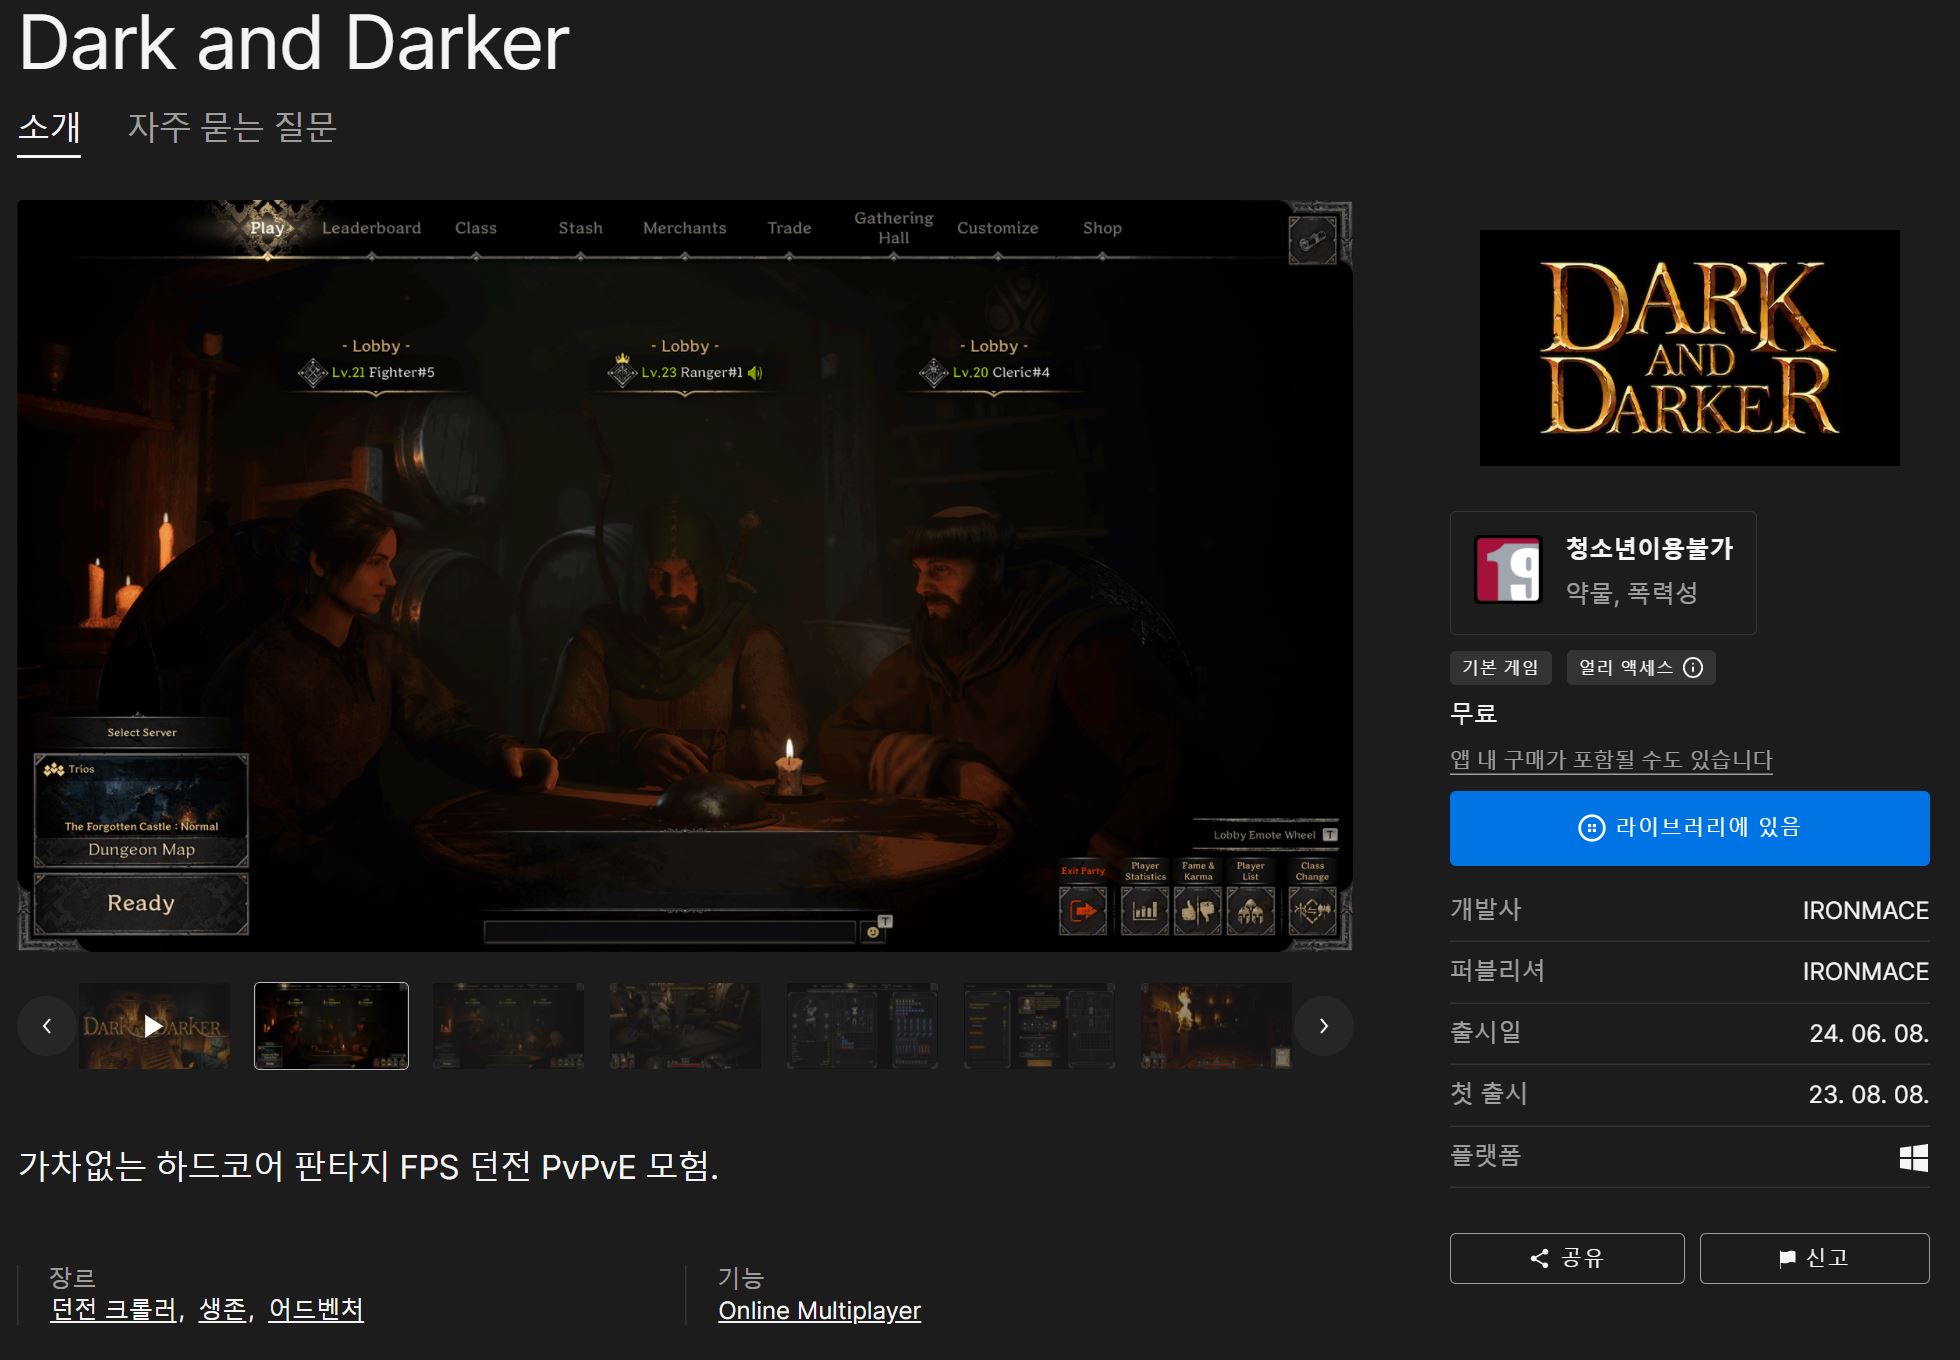
Task: Play the Dark and Darker trailer thumbnail
Action: tap(153, 1026)
